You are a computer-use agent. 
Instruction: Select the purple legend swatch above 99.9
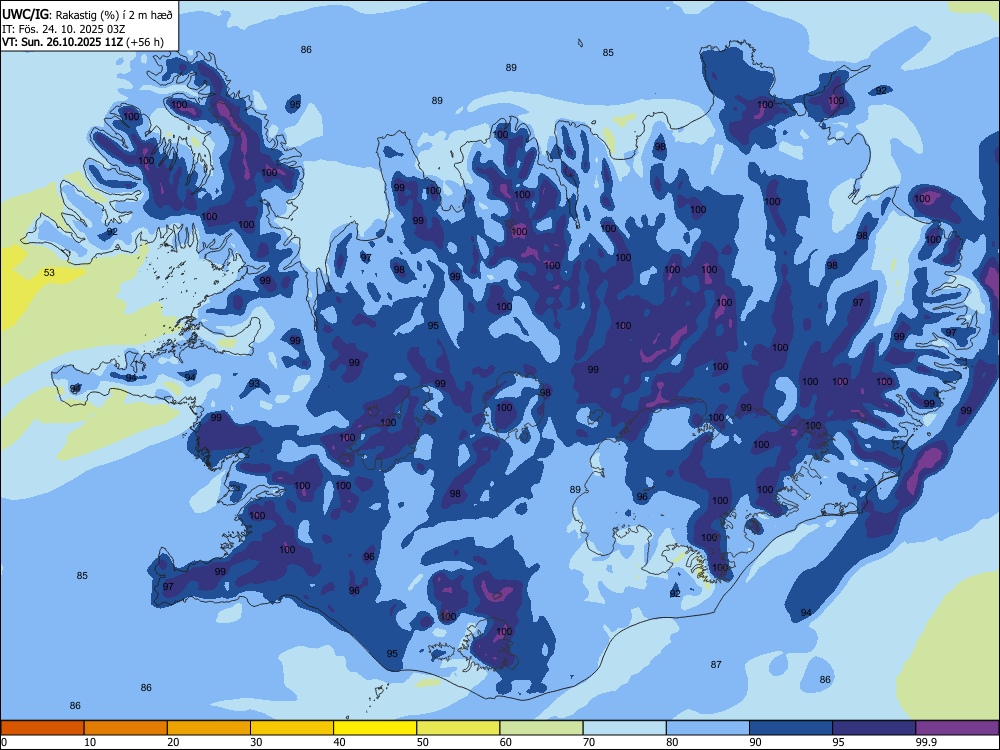(957, 728)
